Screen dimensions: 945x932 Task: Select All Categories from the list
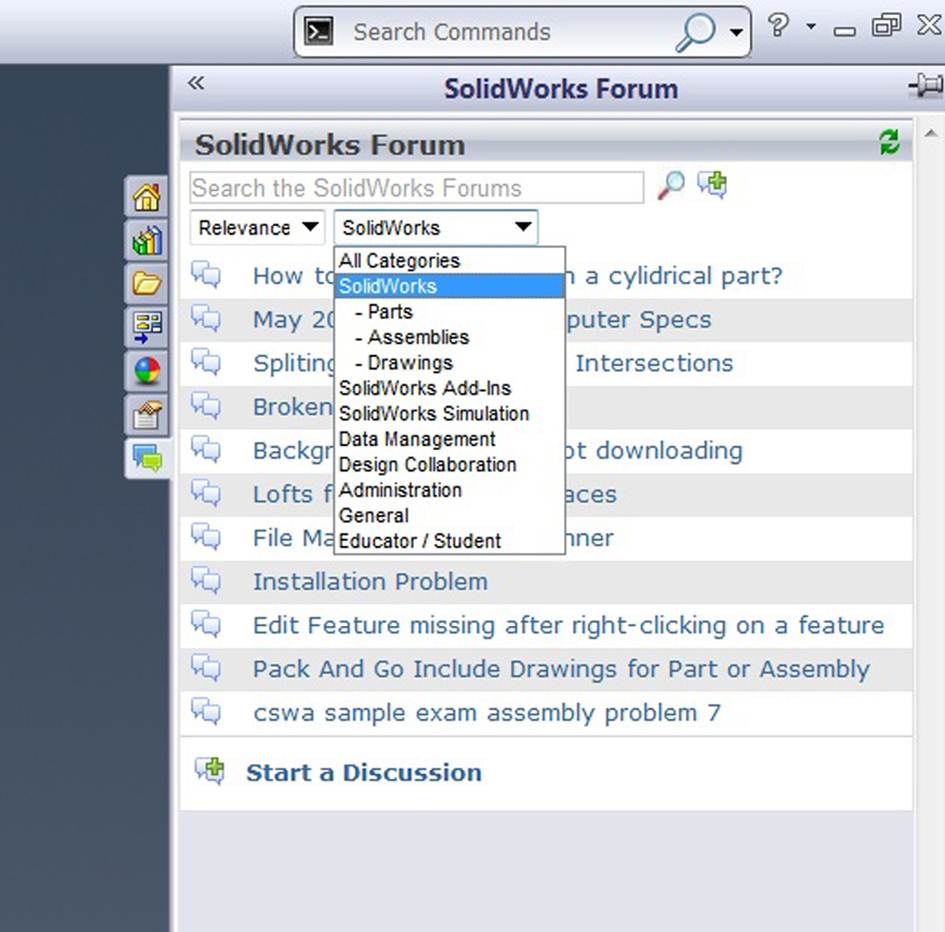pyautogui.click(x=399, y=261)
